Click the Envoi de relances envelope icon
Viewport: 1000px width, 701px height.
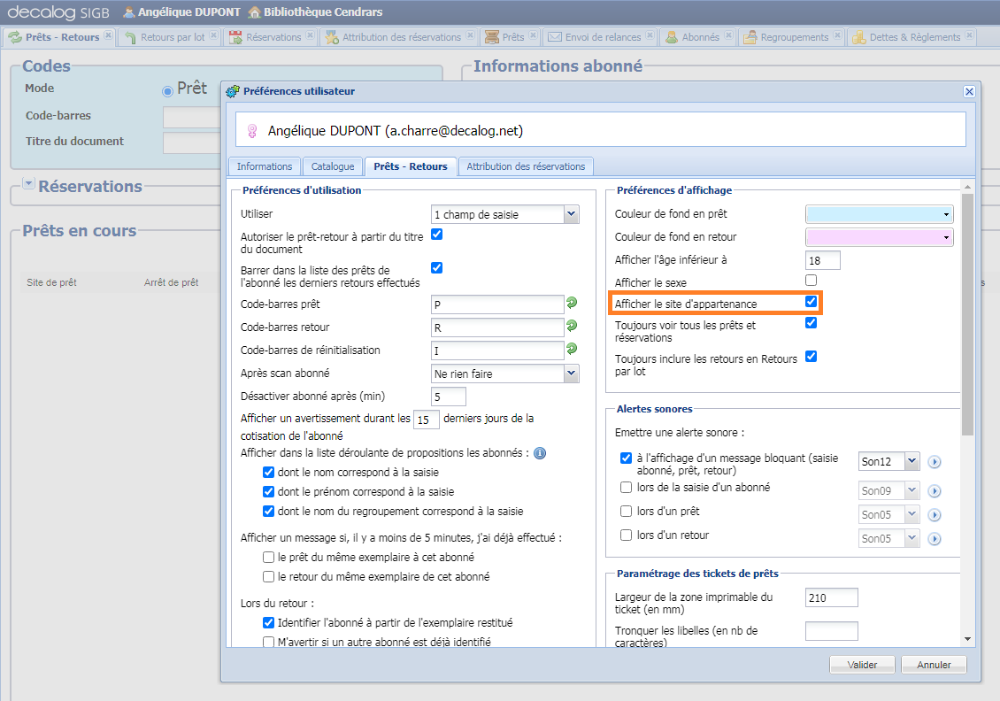(x=554, y=37)
